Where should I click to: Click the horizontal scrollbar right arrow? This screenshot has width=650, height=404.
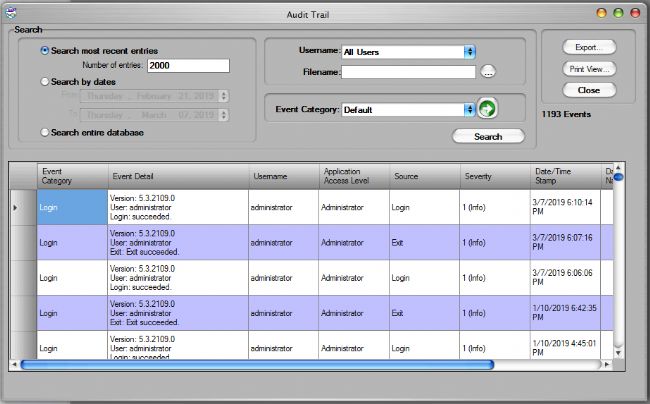(x=607, y=365)
